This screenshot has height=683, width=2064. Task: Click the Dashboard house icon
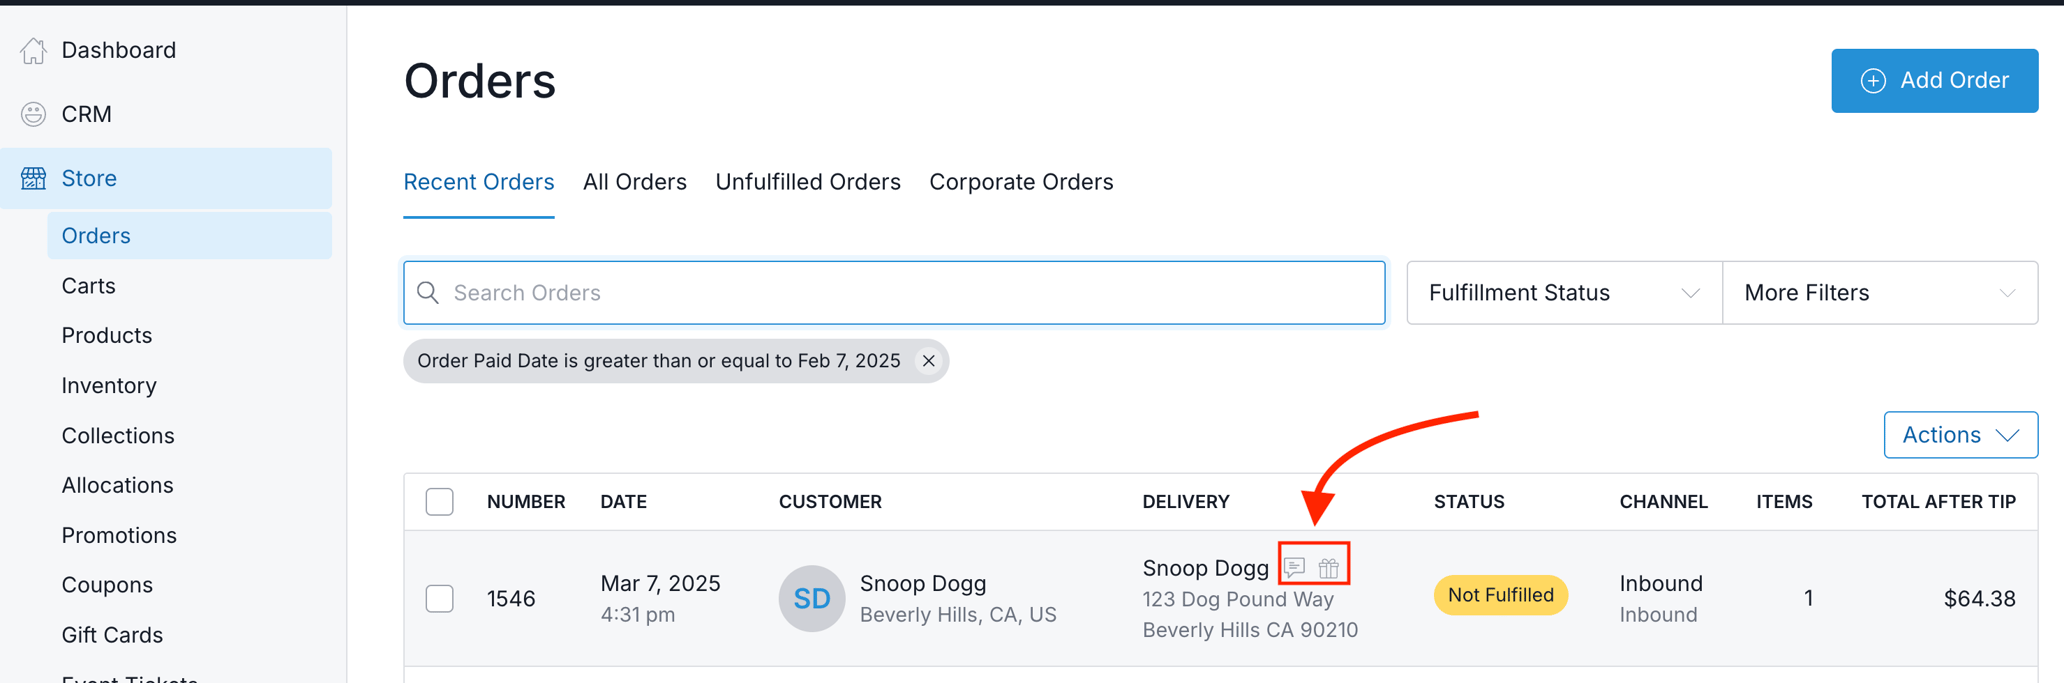pos(33,50)
